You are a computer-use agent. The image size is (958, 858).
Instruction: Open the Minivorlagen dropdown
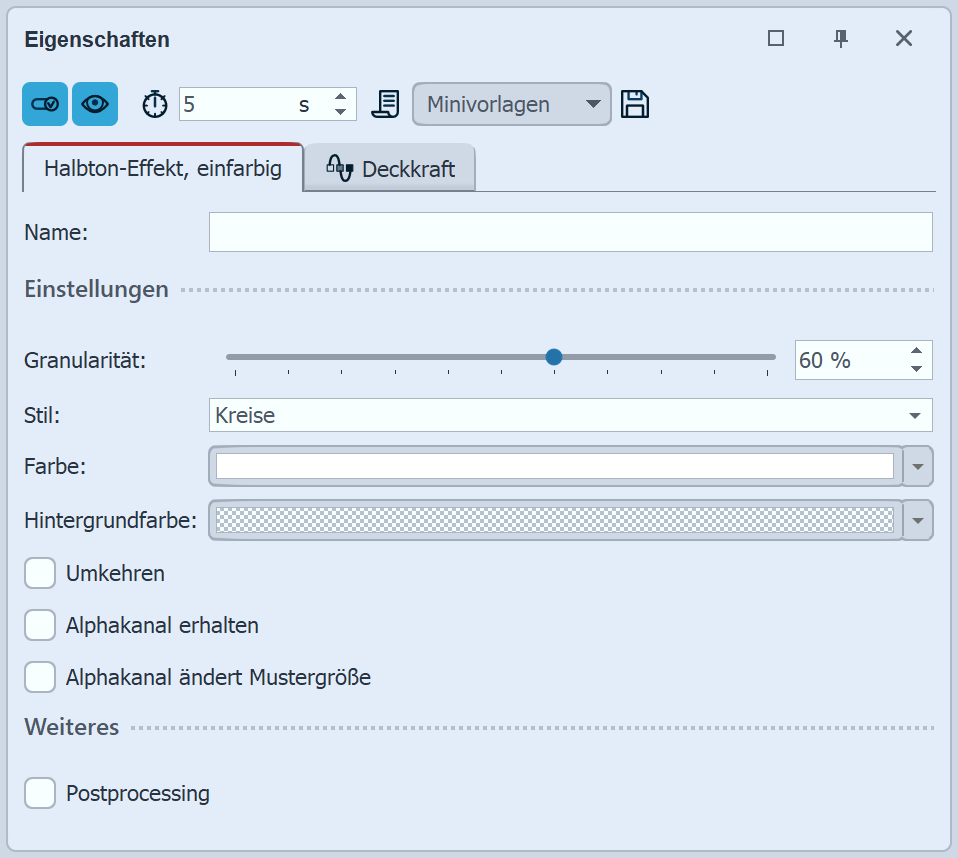click(511, 104)
